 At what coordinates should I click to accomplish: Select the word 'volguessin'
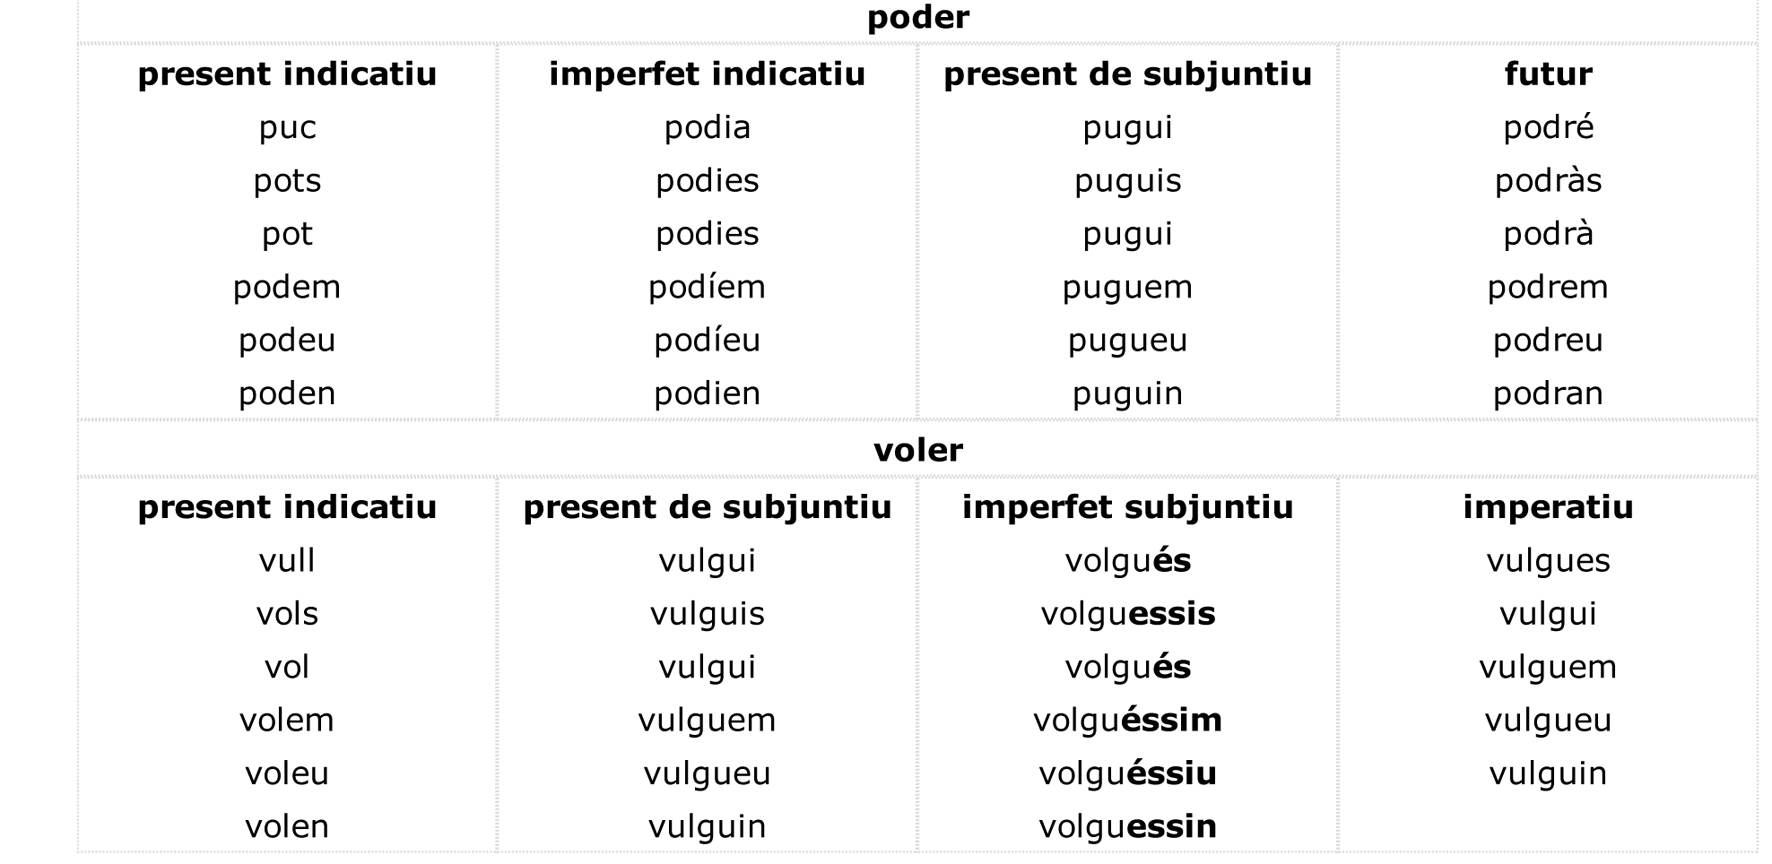coord(1127,826)
